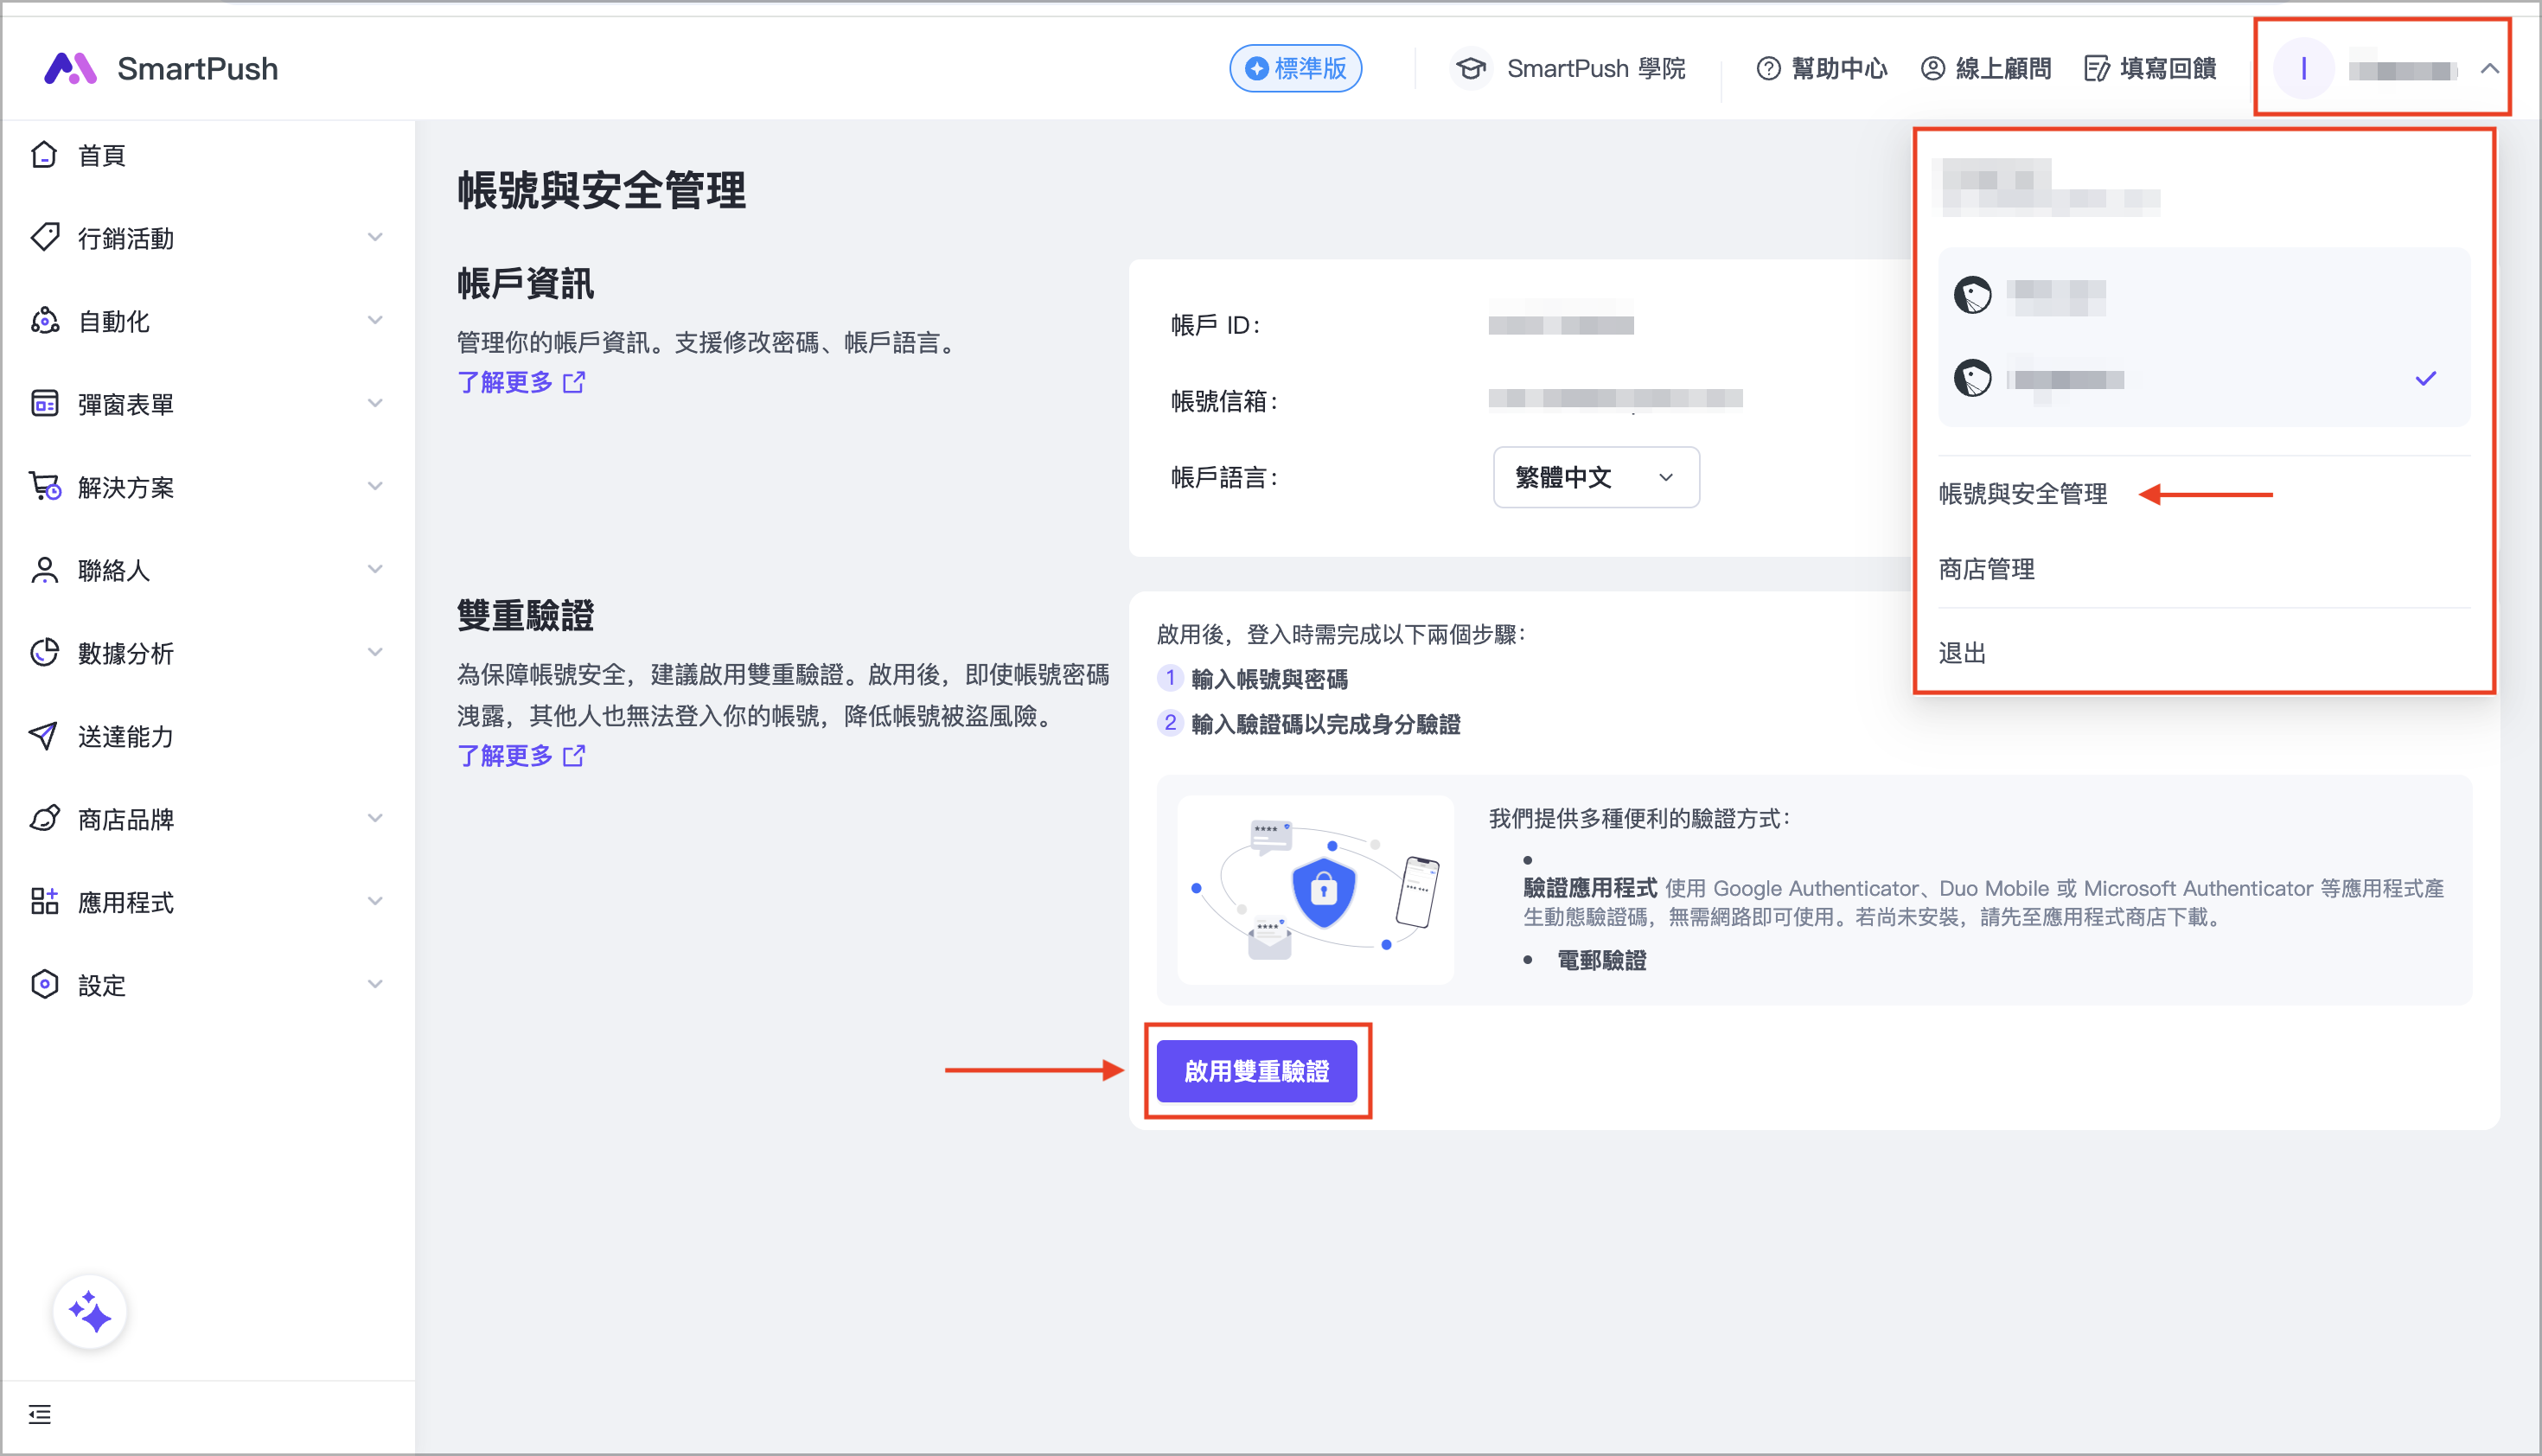Collapse the sidebar with bottom-left icon
This screenshot has width=2542, height=1456.
(x=41, y=1415)
